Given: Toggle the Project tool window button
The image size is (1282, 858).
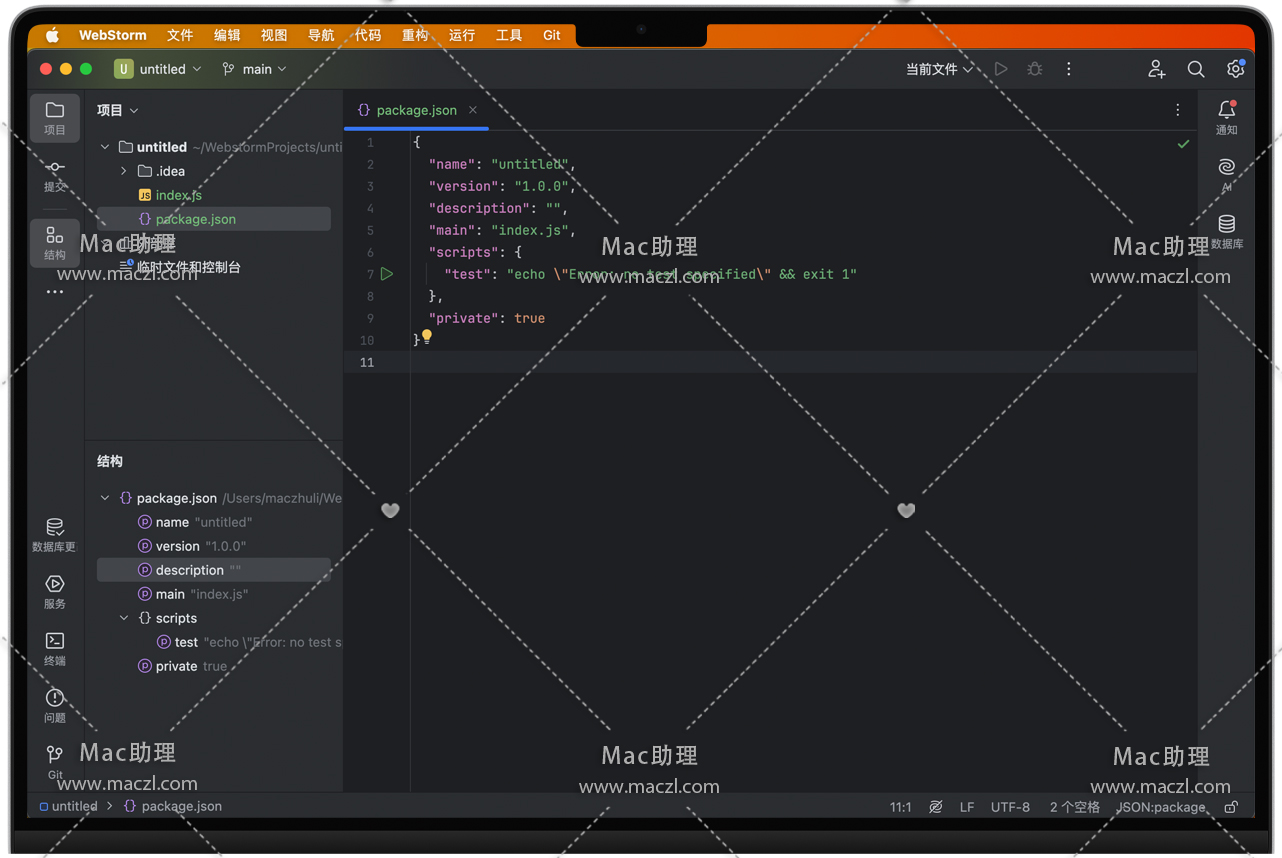Looking at the screenshot, I should [55, 117].
